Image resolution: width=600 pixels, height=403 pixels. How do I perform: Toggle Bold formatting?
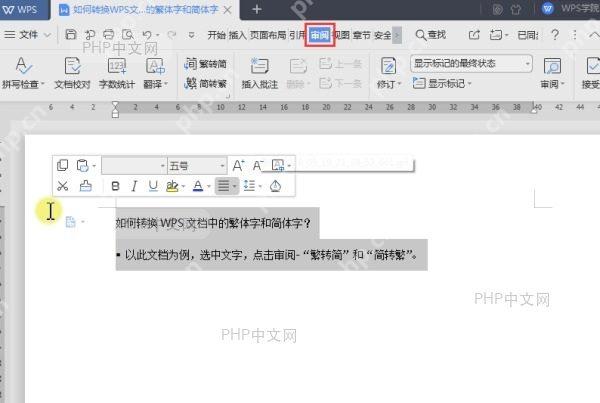115,186
